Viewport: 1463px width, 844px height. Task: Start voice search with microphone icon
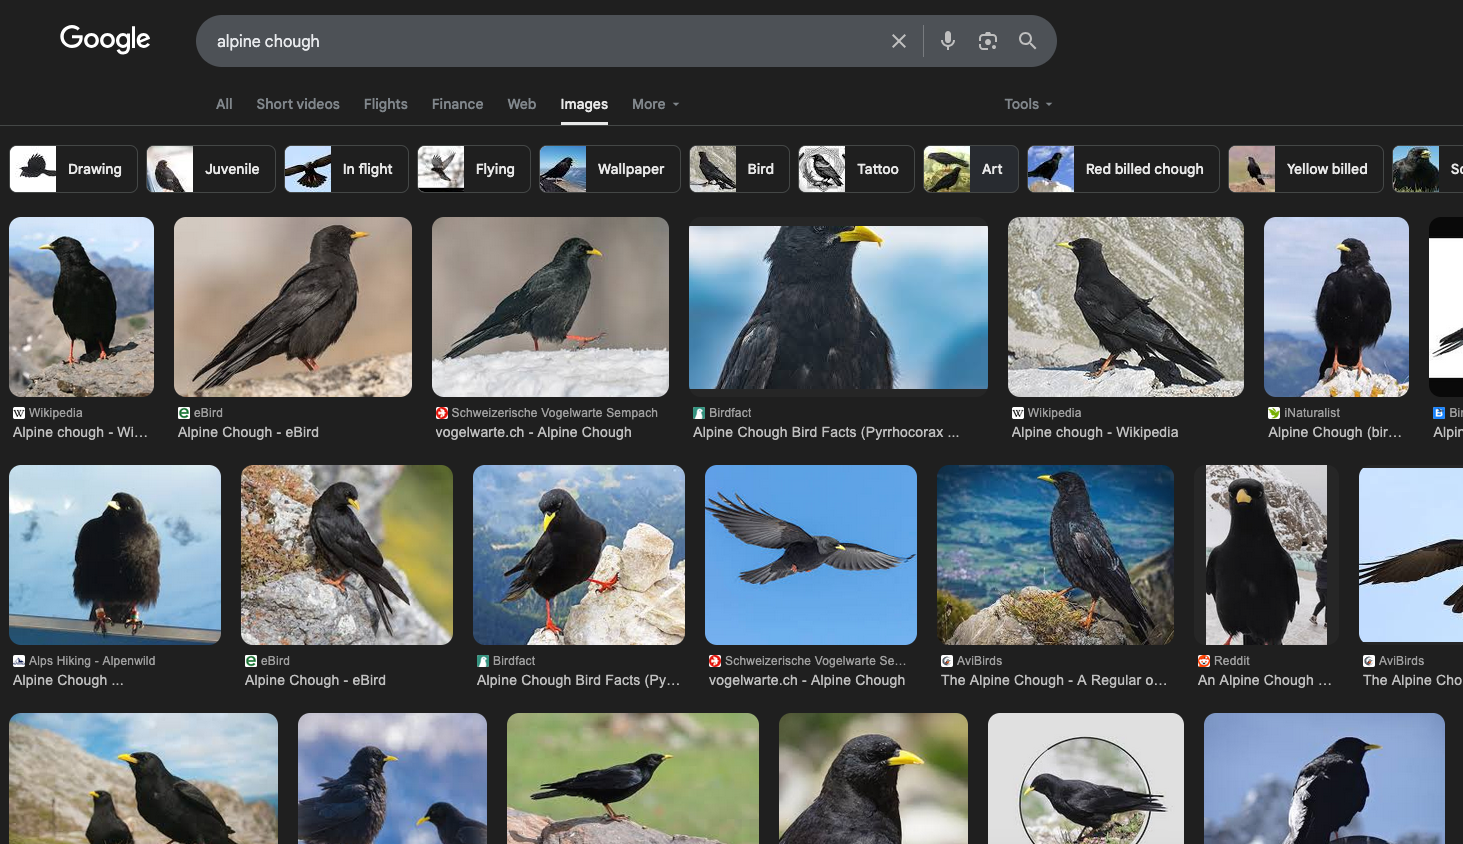tap(948, 41)
